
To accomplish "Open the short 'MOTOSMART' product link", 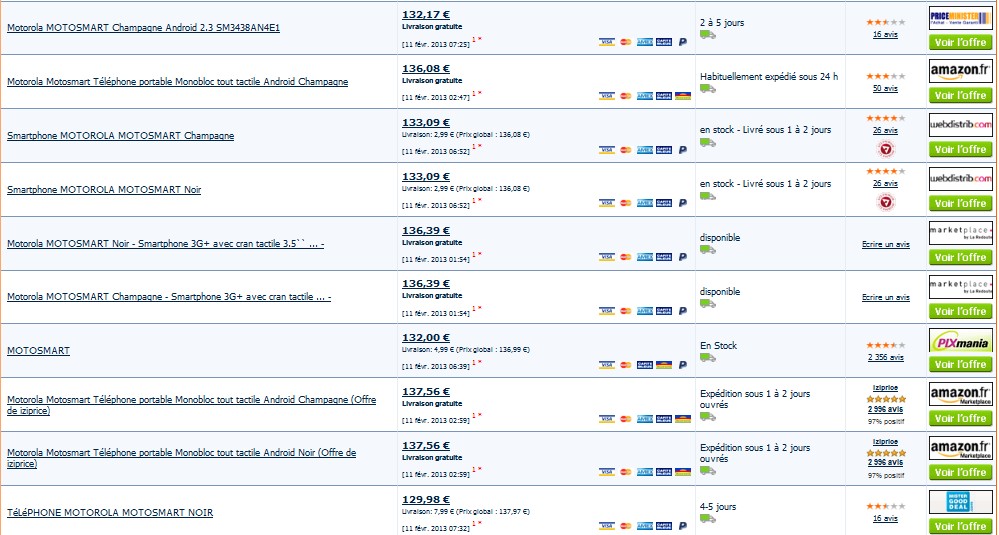I will [38, 351].
